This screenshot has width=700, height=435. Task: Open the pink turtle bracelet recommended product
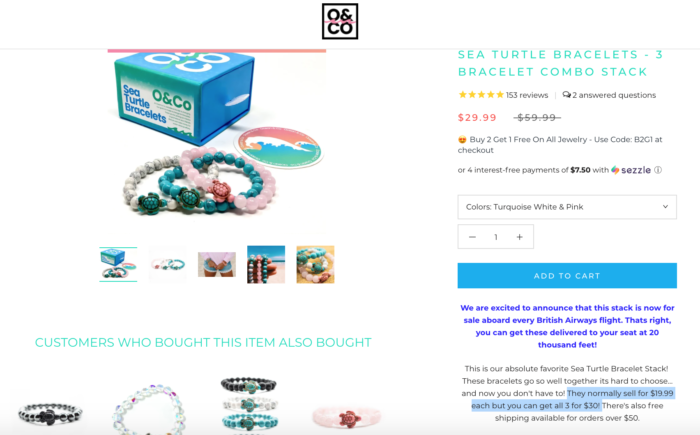click(x=347, y=417)
